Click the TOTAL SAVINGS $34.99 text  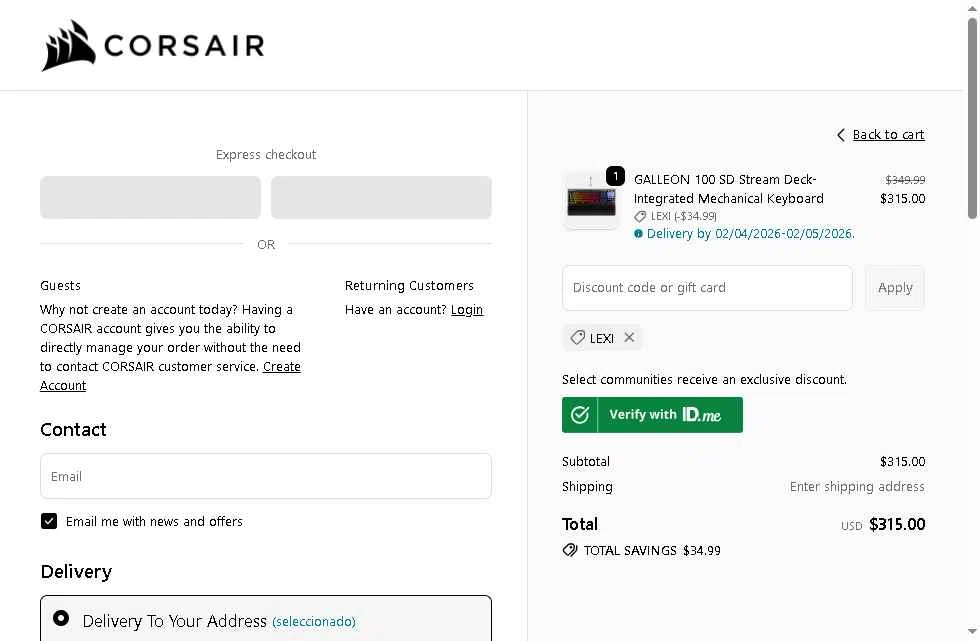(652, 550)
